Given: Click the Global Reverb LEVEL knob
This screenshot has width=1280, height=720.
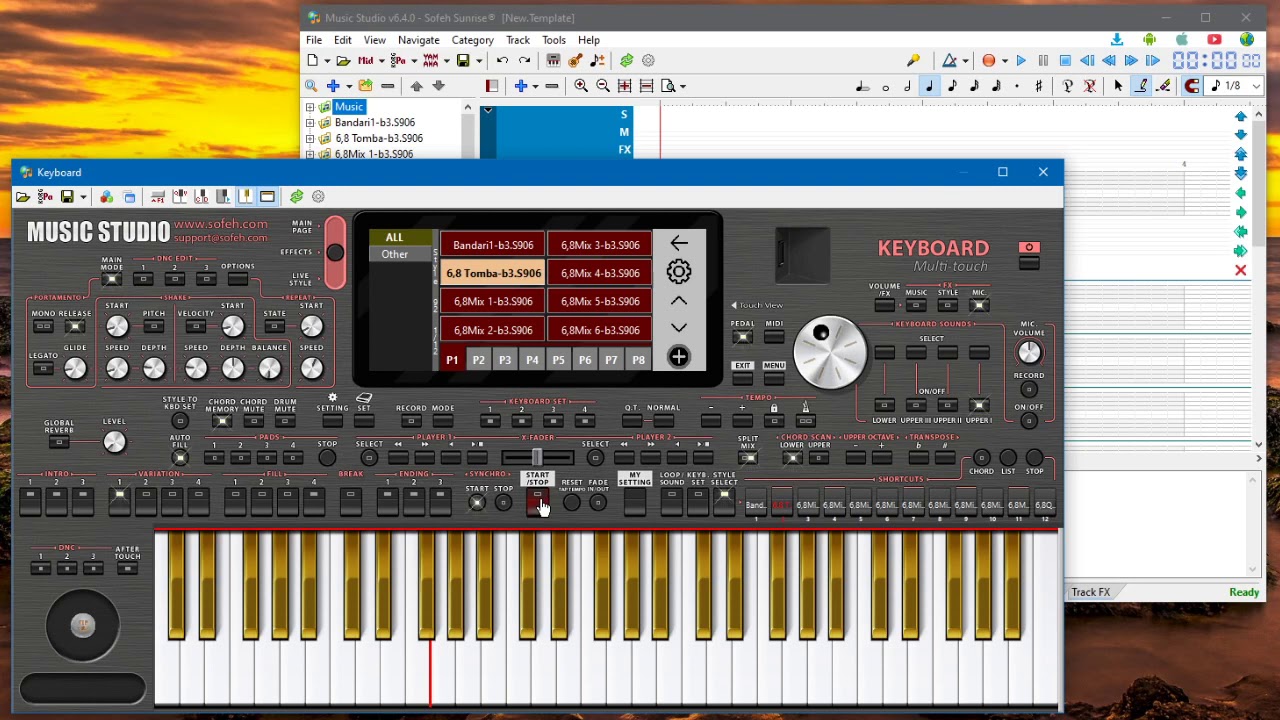Looking at the screenshot, I should click(x=114, y=442).
